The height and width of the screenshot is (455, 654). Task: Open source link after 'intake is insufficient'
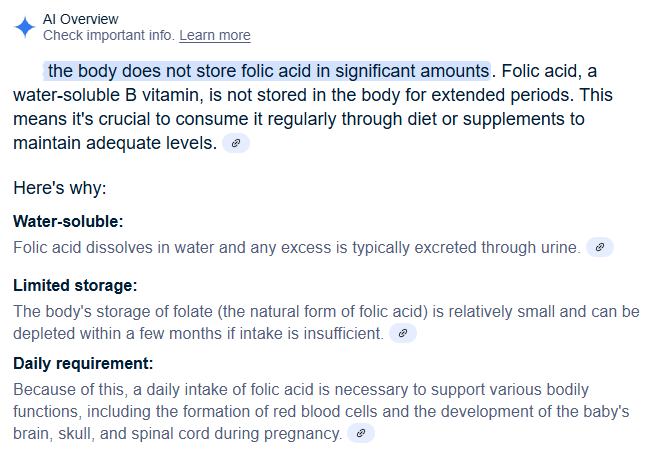(x=402, y=333)
